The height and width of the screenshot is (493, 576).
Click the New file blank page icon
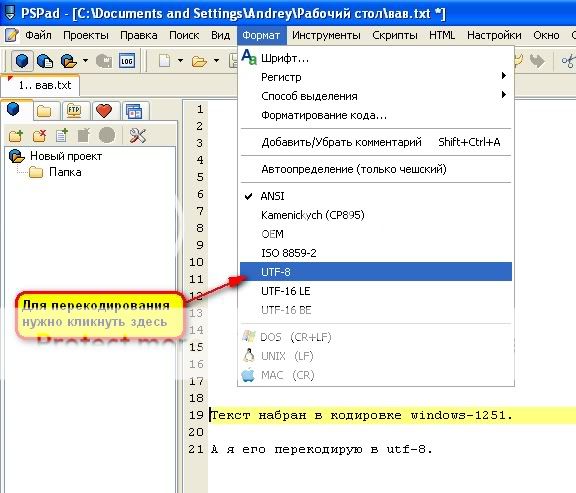[164, 61]
